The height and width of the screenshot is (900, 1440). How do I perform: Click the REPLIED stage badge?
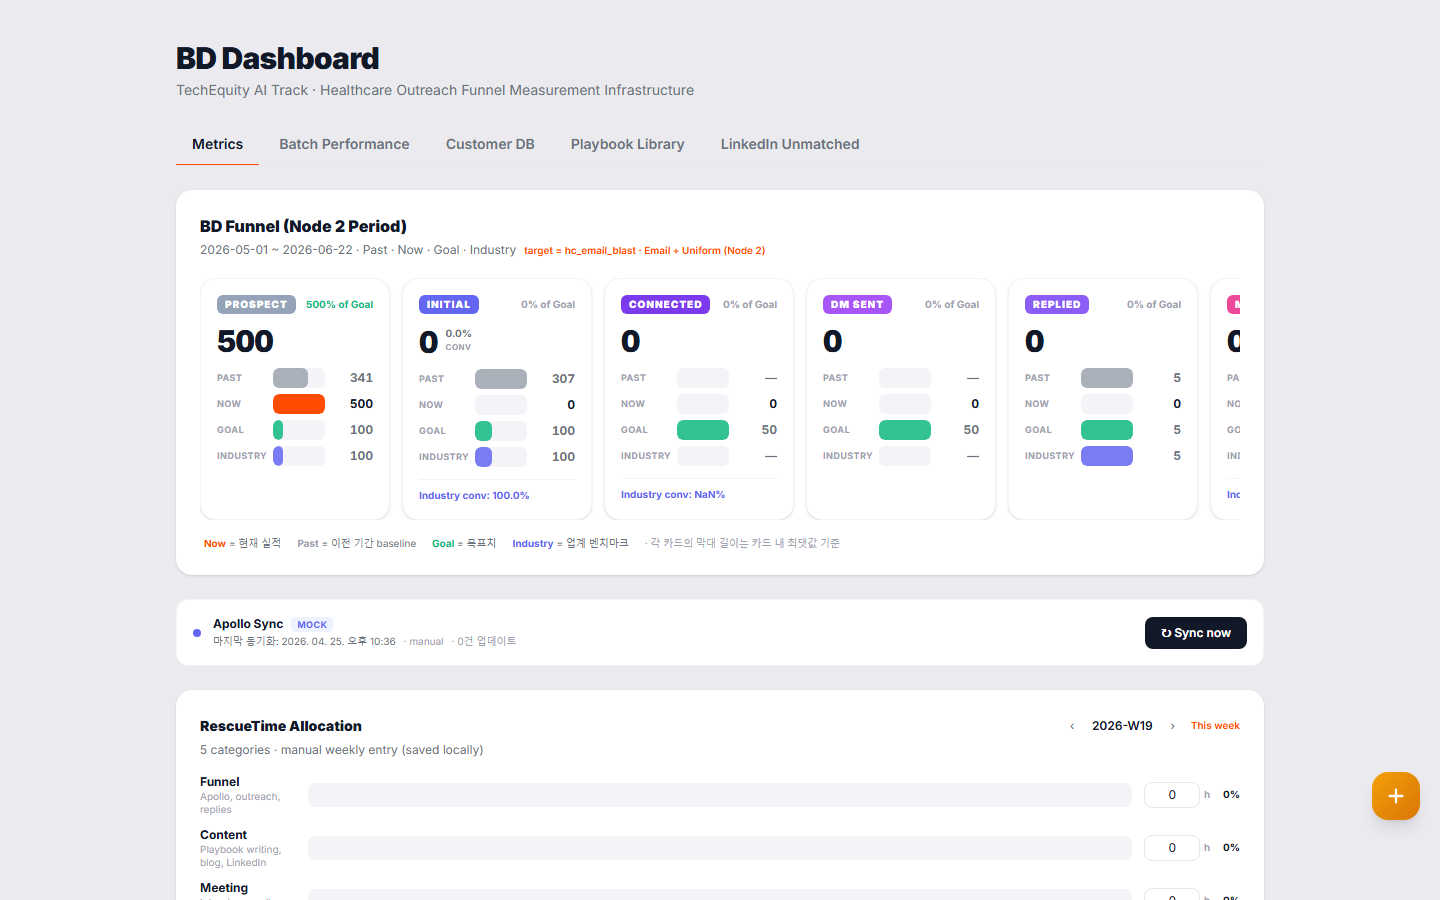click(x=1056, y=304)
